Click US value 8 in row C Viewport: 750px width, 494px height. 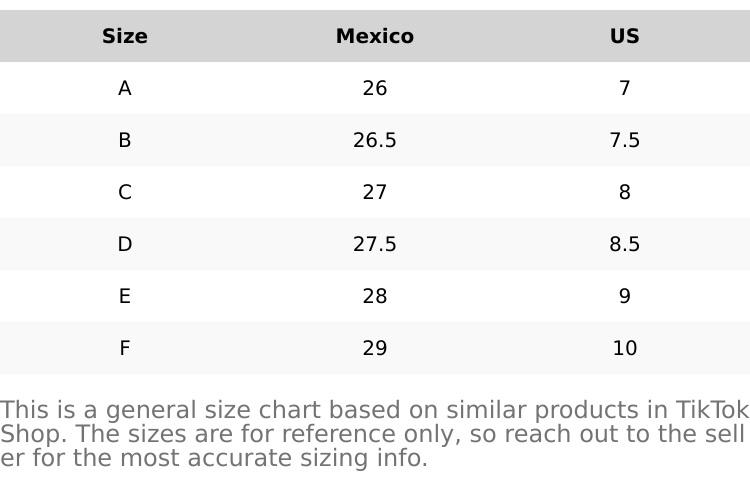coord(625,193)
